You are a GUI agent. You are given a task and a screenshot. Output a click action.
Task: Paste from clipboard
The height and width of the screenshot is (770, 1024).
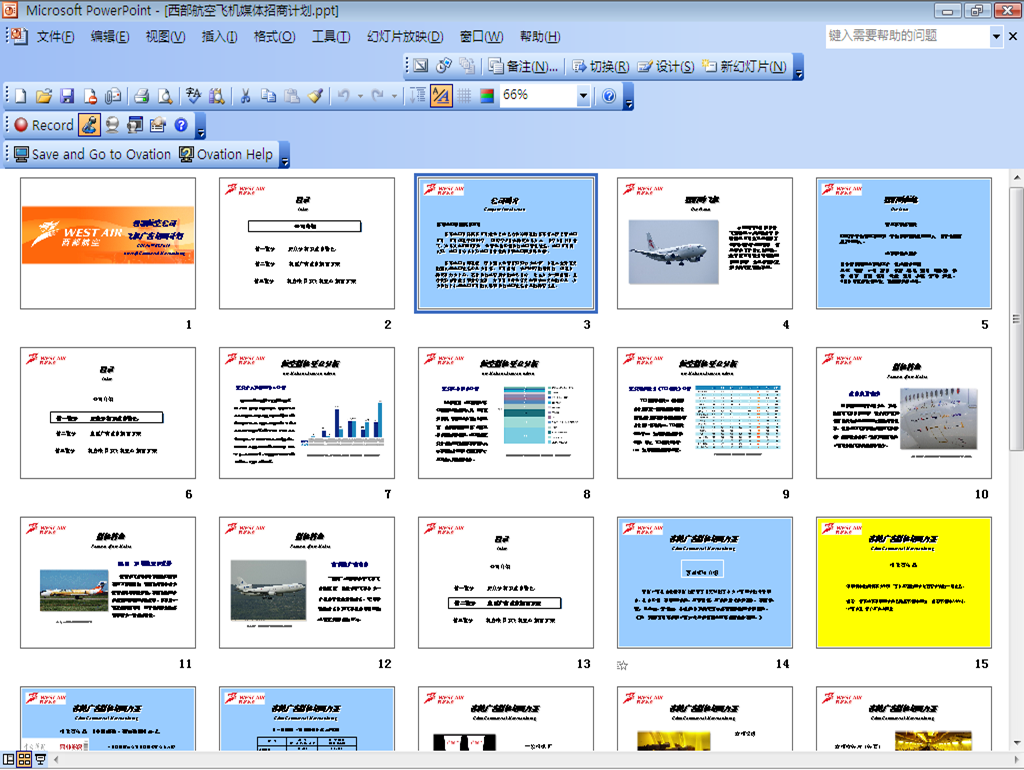[292, 96]
